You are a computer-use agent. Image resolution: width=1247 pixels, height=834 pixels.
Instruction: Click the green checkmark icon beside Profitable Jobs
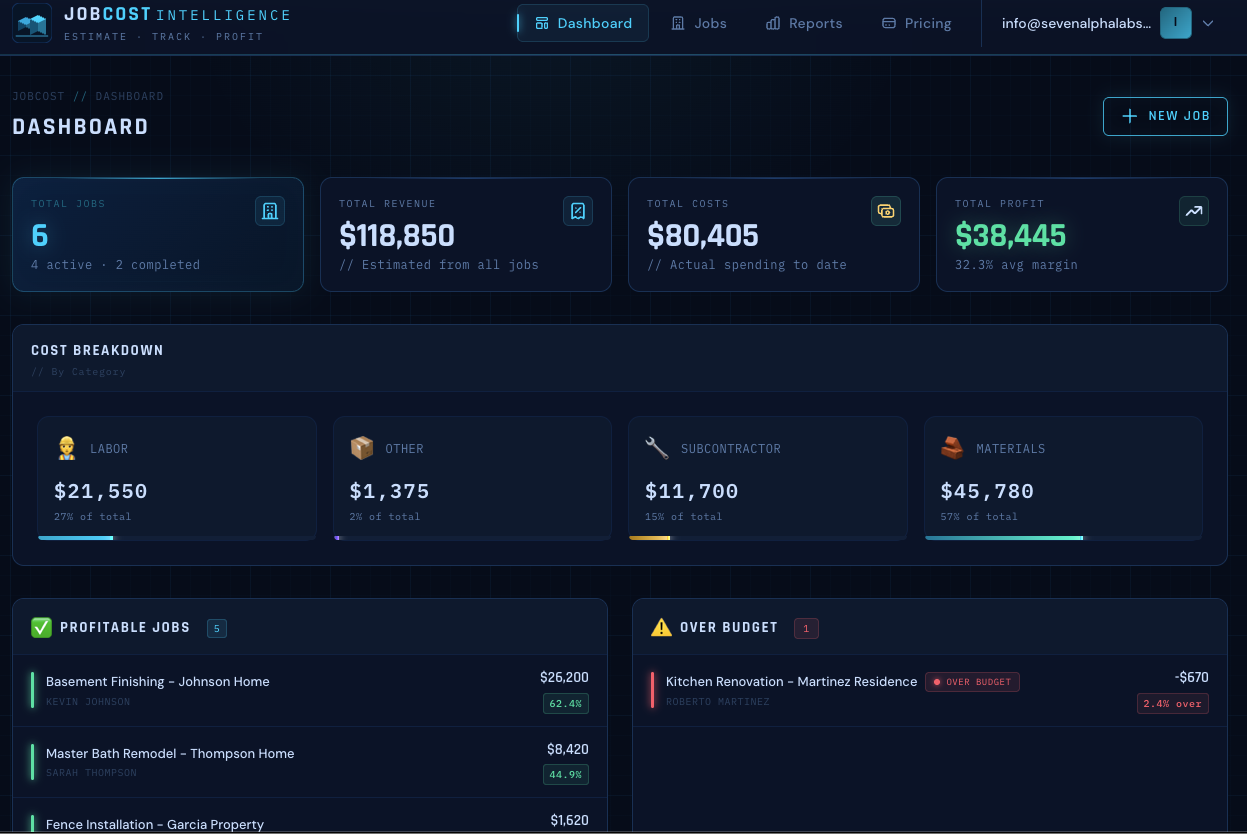click(41, 627)
